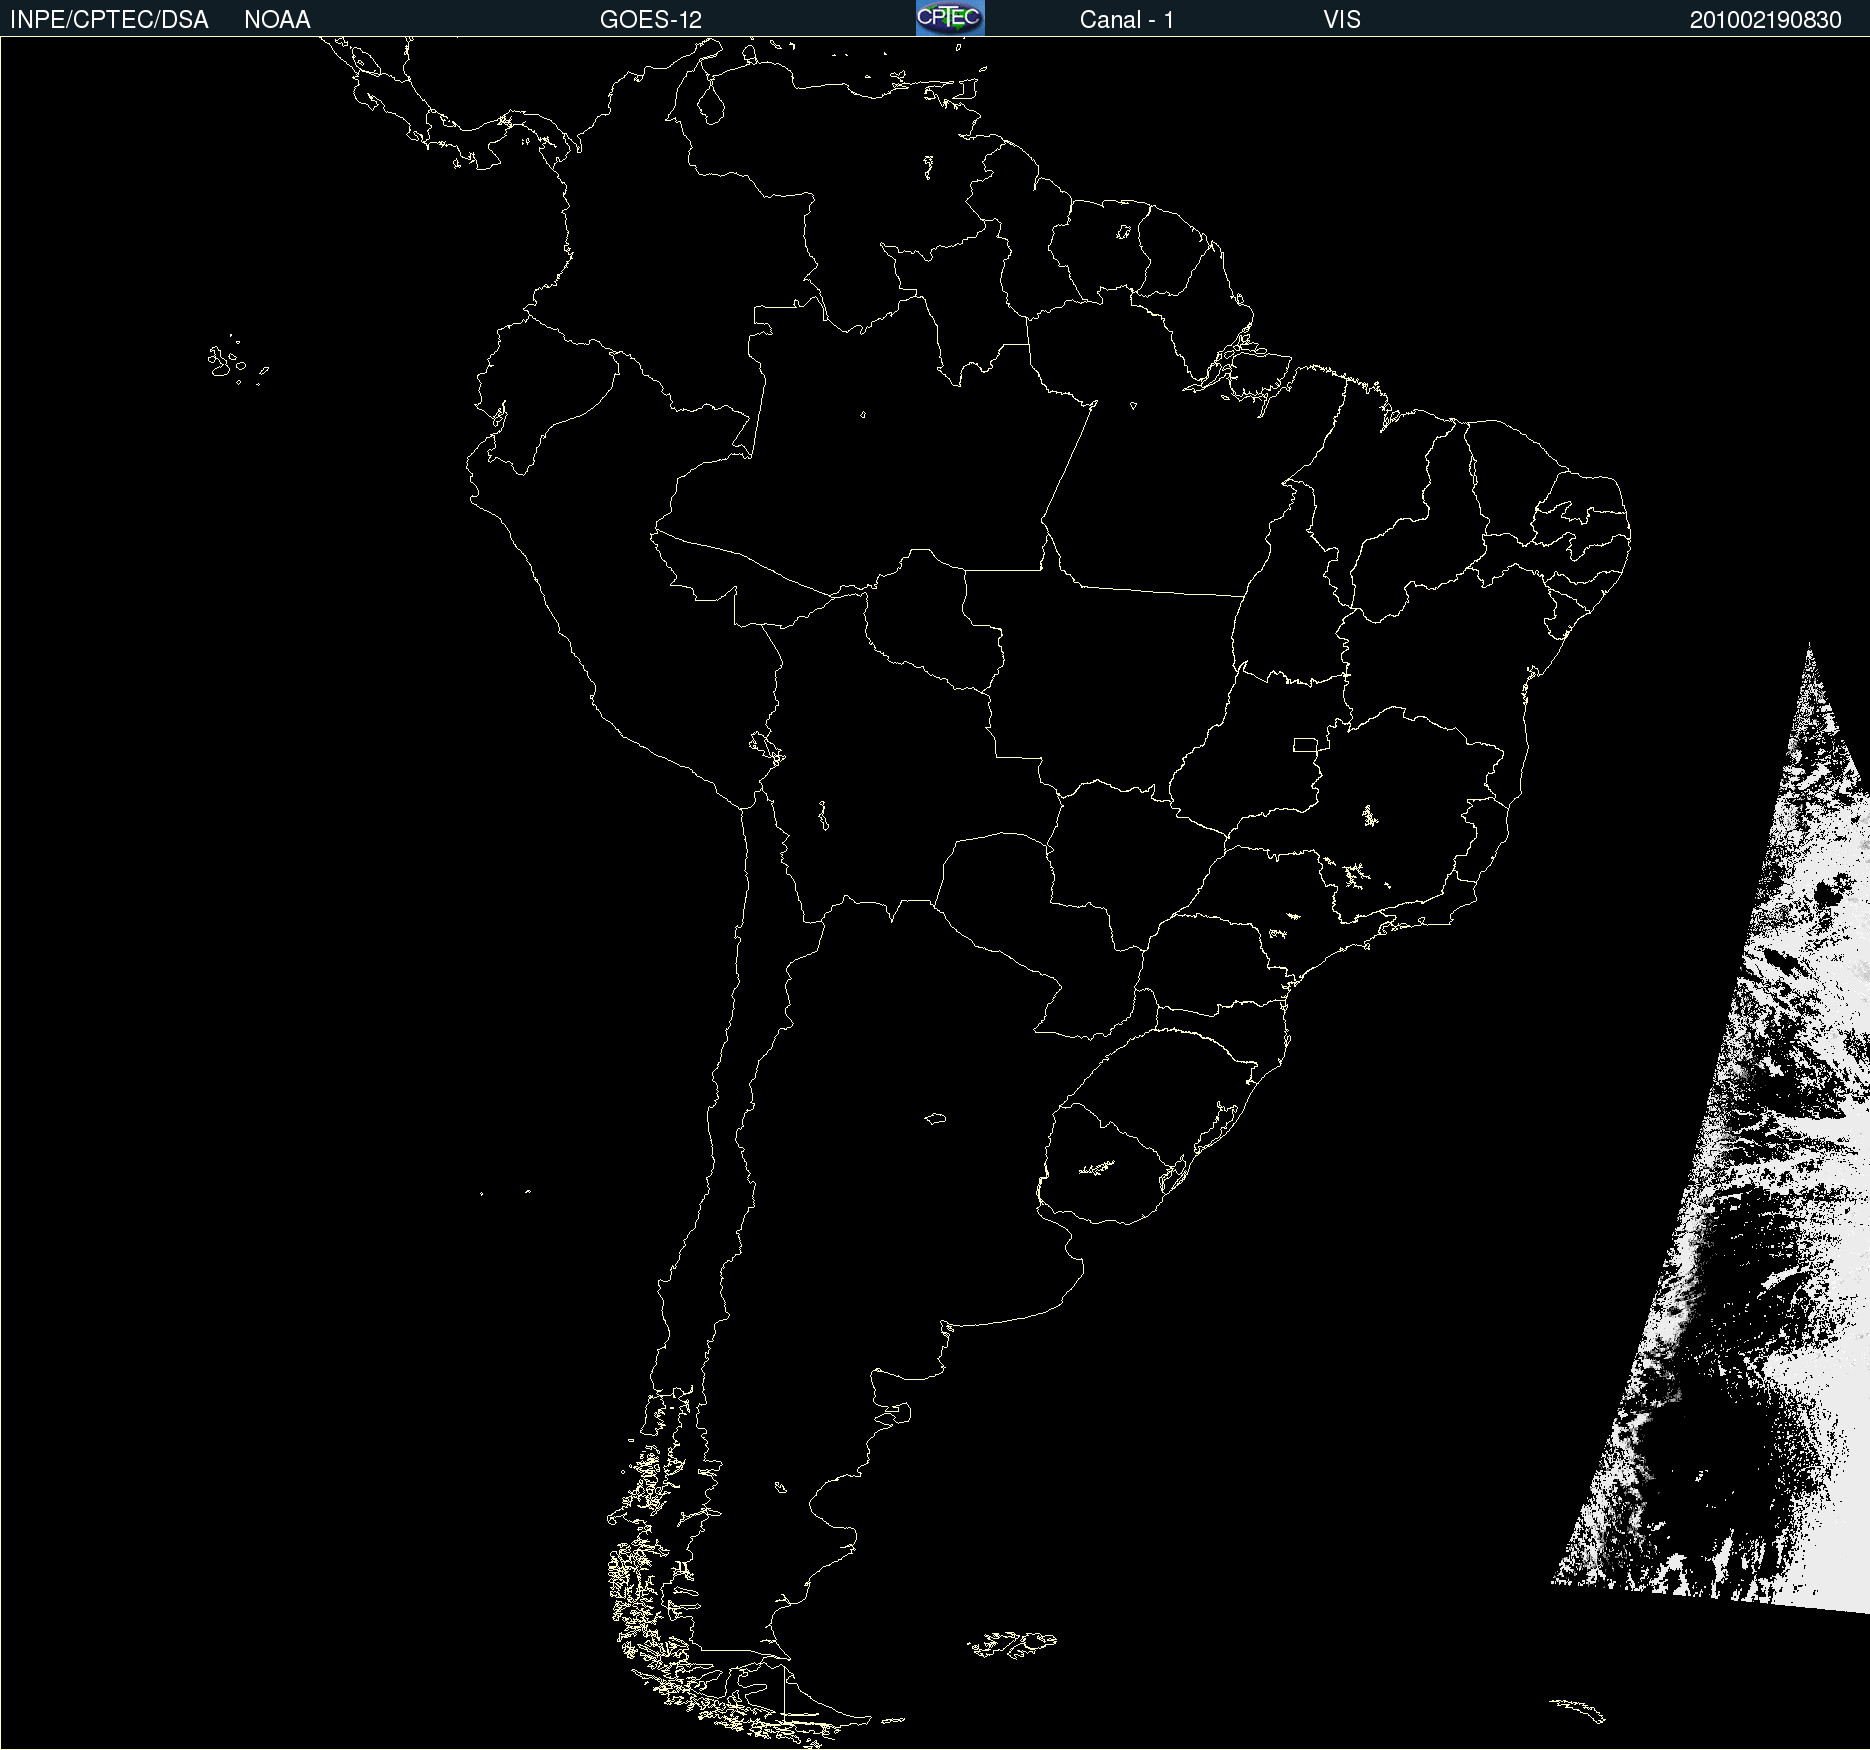Click the CPTEC logo in the header

coord(950,18)
